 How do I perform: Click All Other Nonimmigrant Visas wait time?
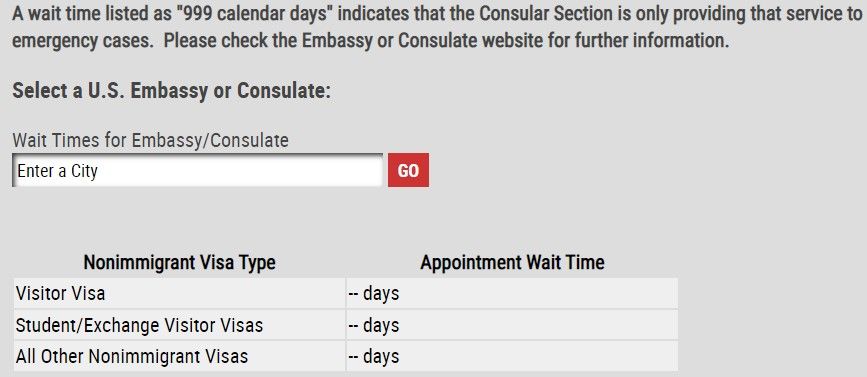point(512,356)
